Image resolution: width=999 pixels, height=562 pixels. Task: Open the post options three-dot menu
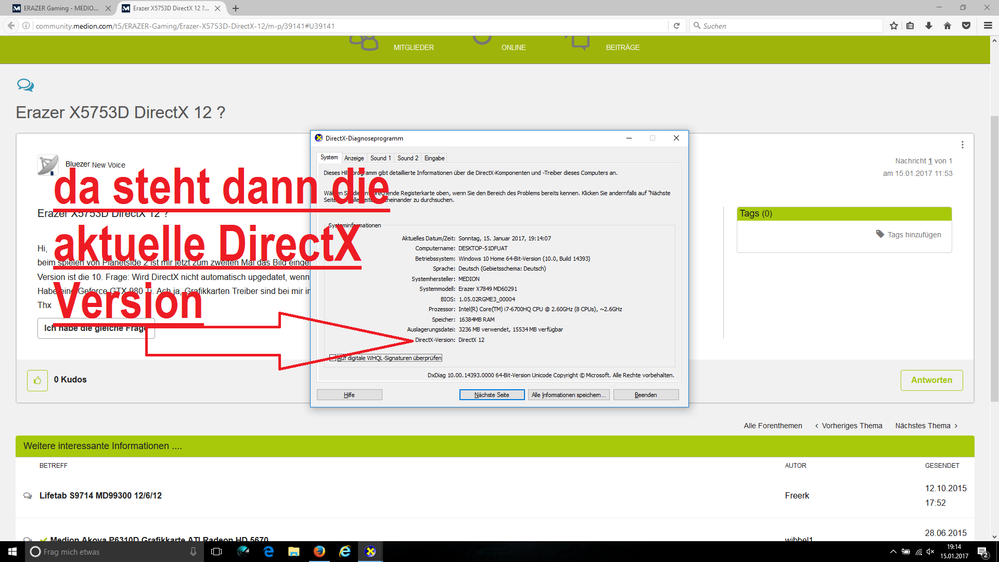962,145
